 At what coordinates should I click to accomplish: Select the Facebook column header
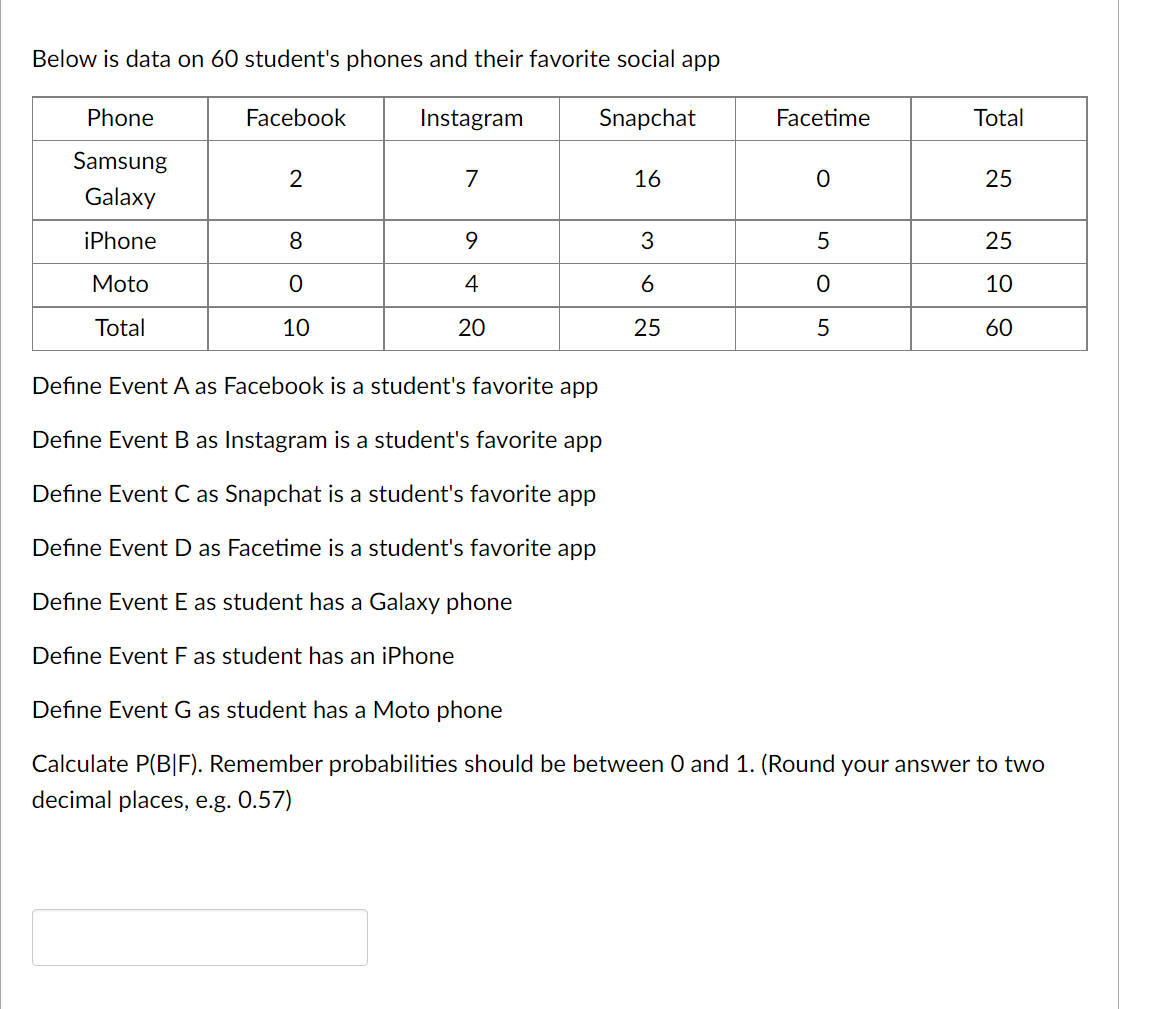pos(295,118)
